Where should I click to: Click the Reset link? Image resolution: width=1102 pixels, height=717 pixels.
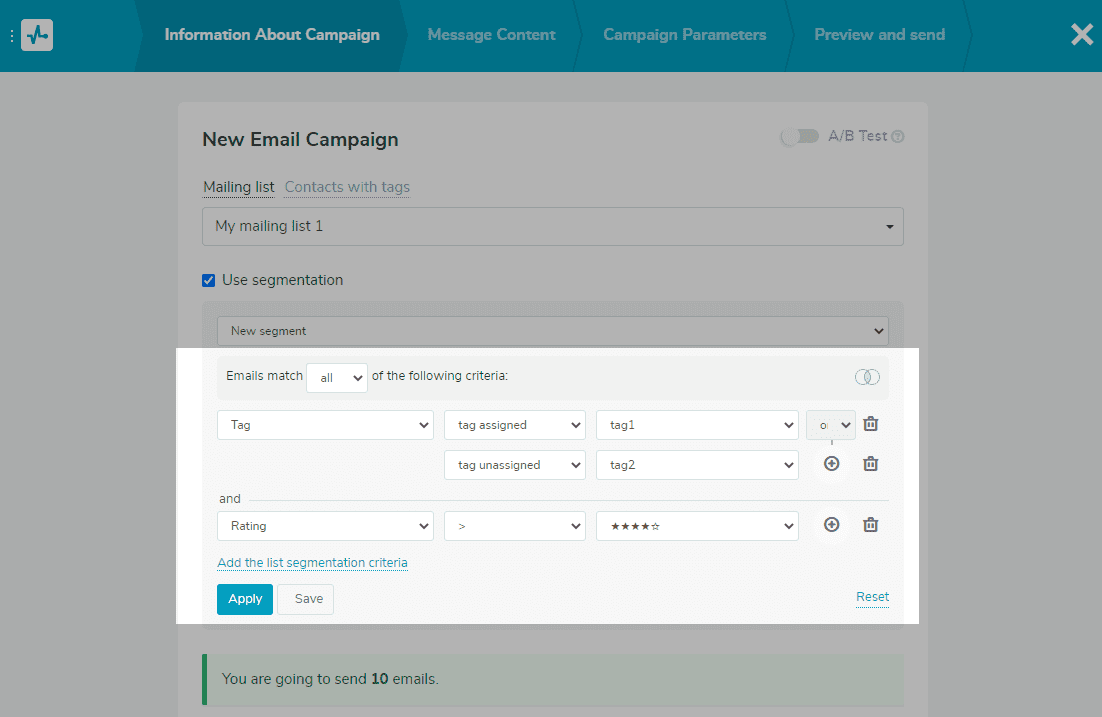(x=872, y=597)
